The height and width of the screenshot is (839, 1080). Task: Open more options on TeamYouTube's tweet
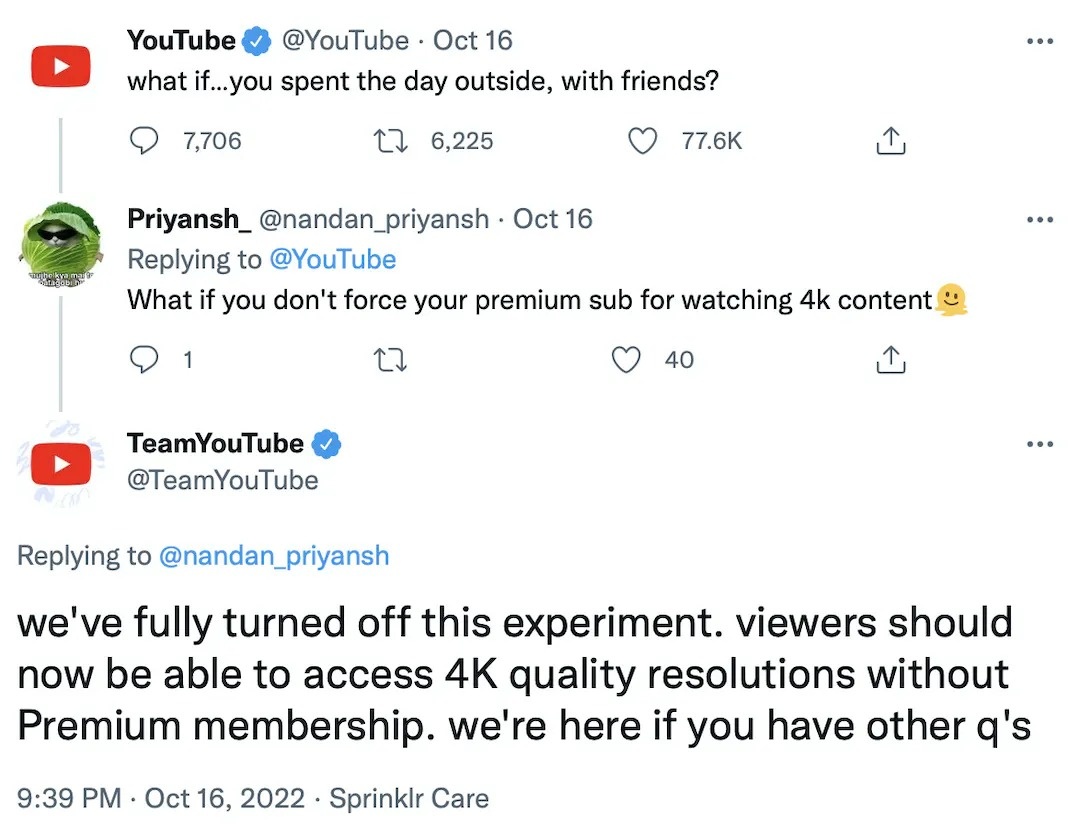pyautogui.click(x=1040, y=443)
